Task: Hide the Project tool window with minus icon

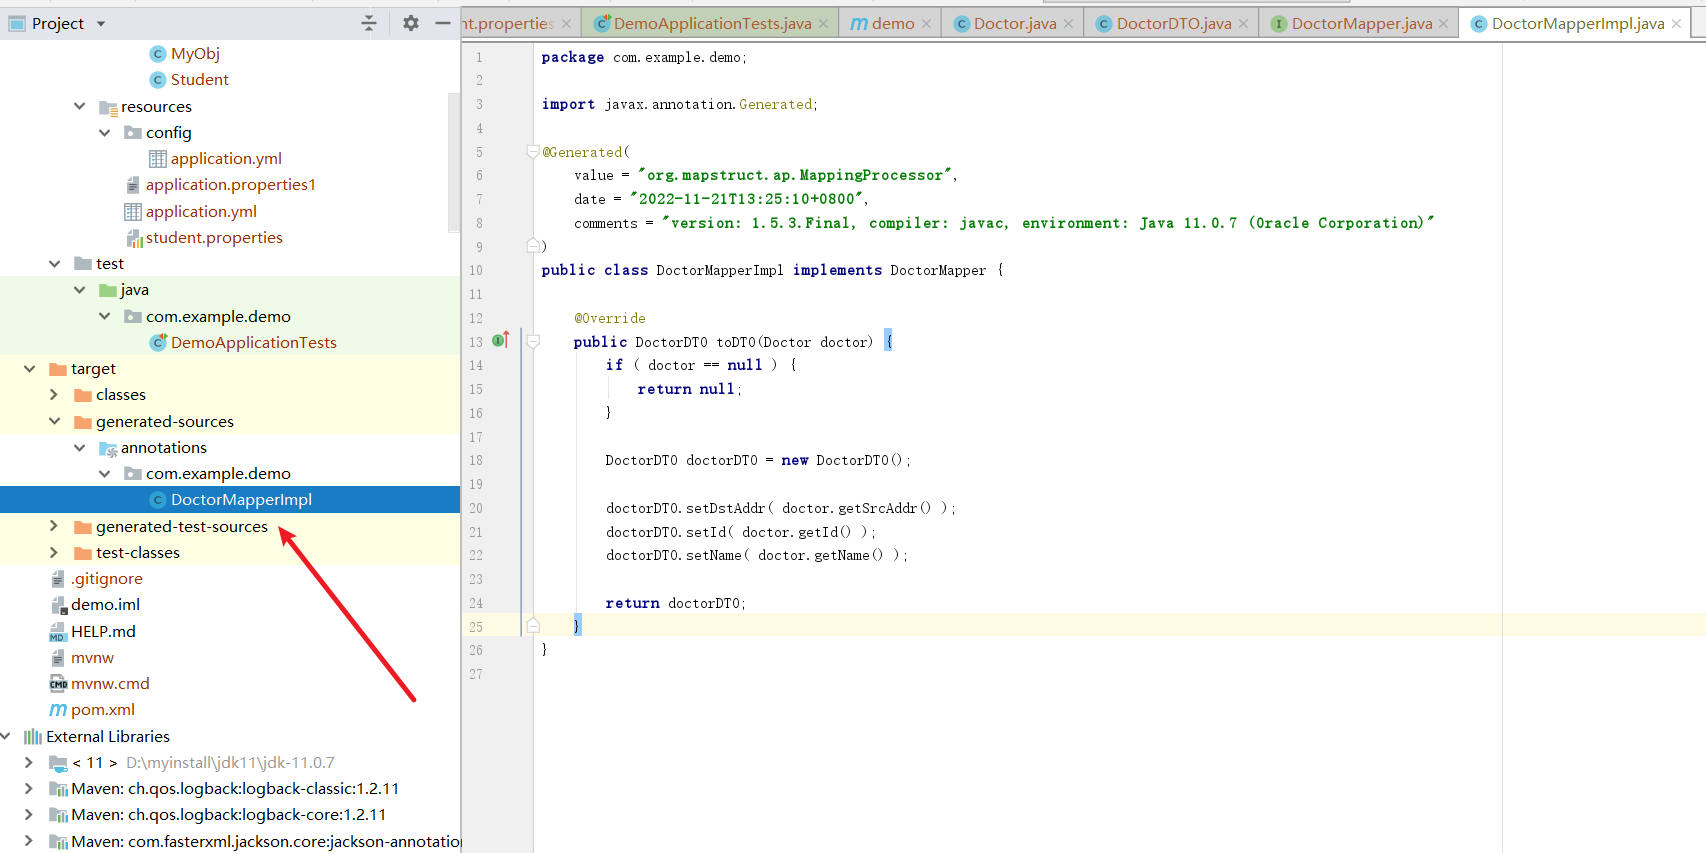Action: click(x=443, y=23)
